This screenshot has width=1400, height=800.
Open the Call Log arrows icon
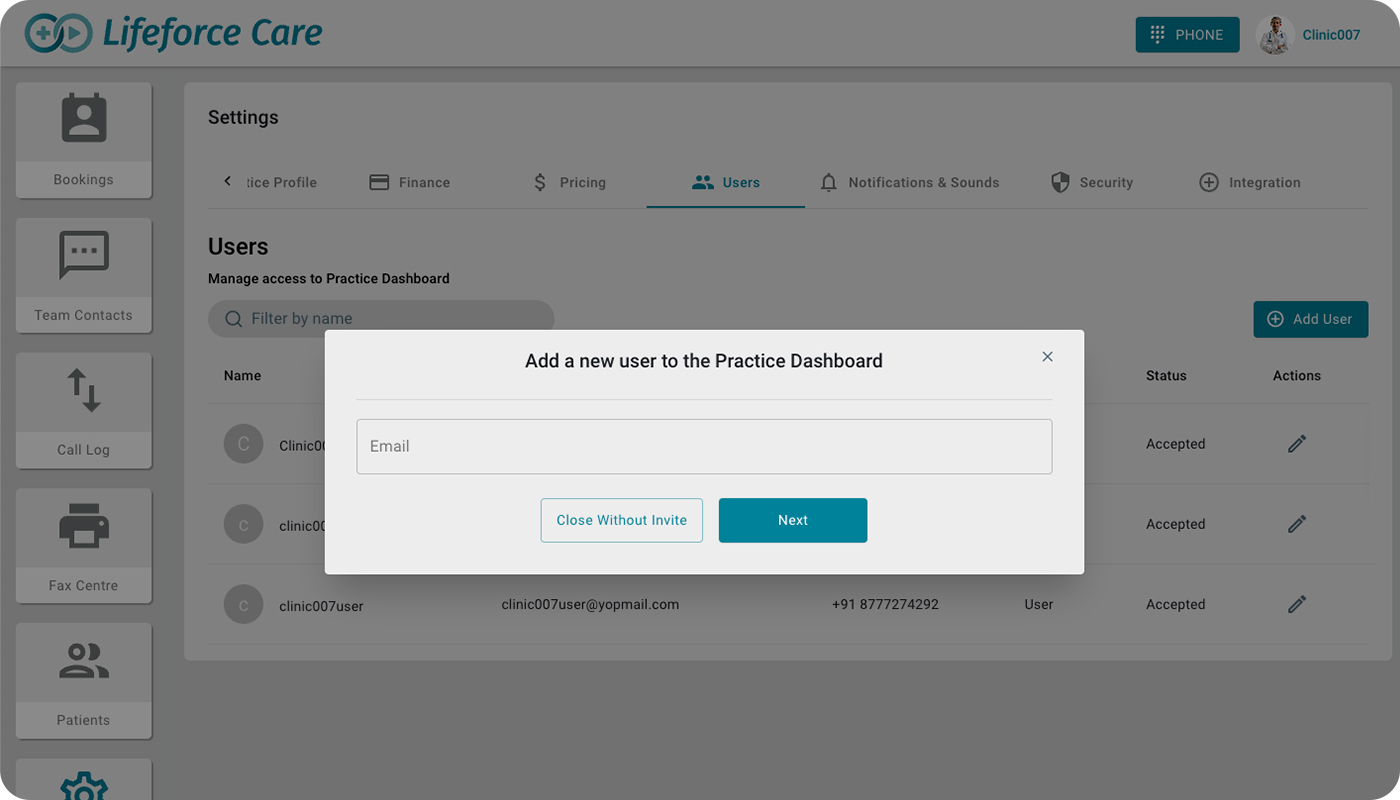pyautogui.click(x=84, y=391)
